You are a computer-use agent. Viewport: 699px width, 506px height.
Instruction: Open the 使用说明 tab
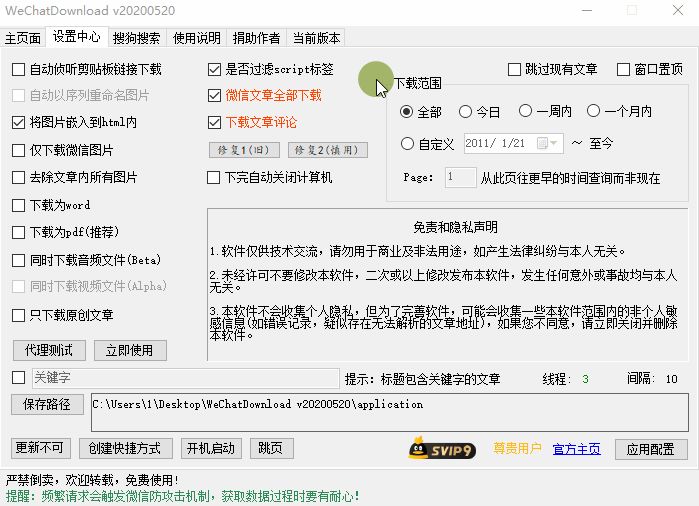point(197,38)
